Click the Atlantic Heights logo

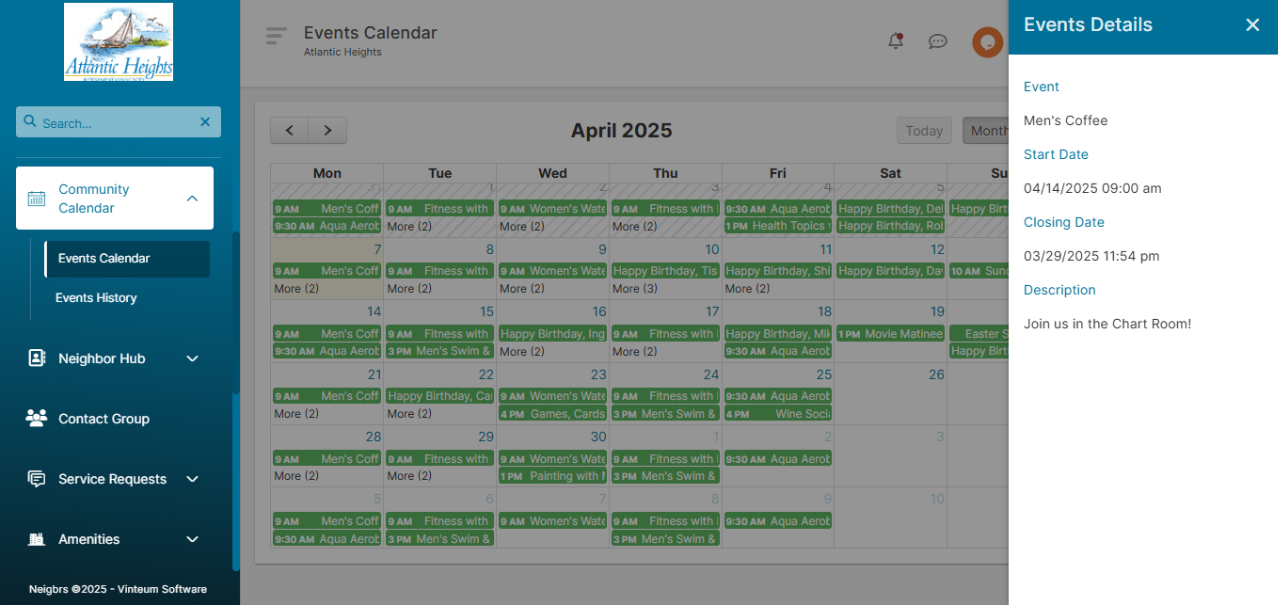pyautogui.click(x=118, y=42)
